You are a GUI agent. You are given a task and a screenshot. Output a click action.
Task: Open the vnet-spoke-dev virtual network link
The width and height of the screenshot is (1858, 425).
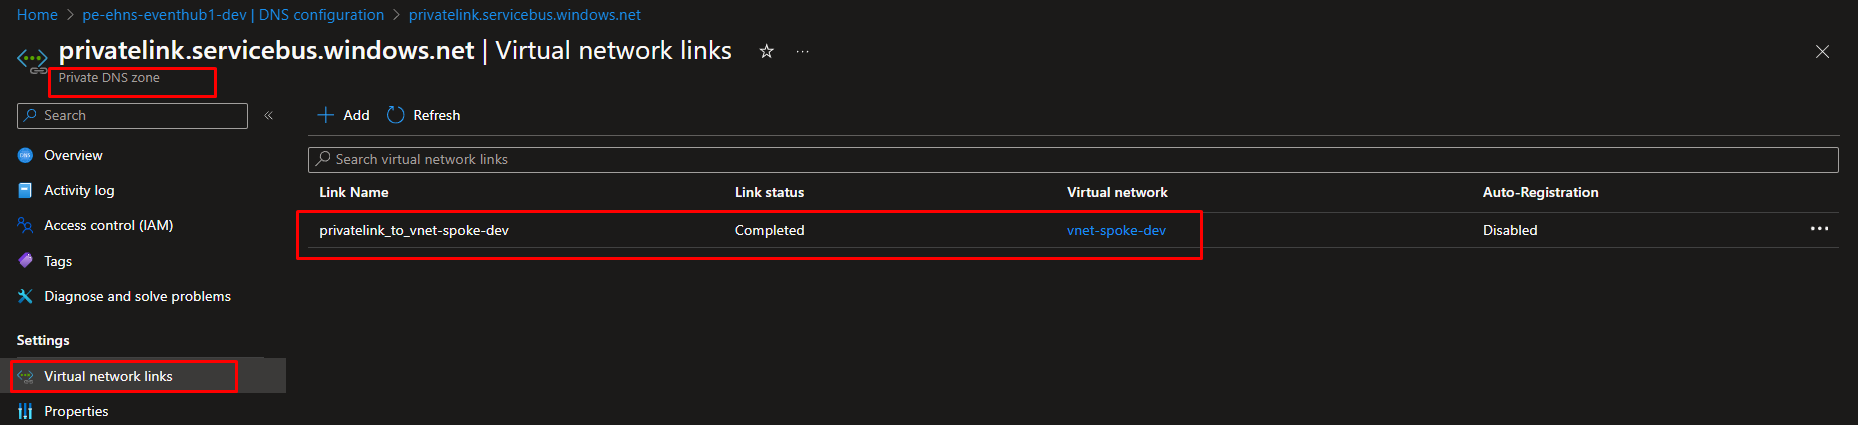click(x=1116, y=230)
